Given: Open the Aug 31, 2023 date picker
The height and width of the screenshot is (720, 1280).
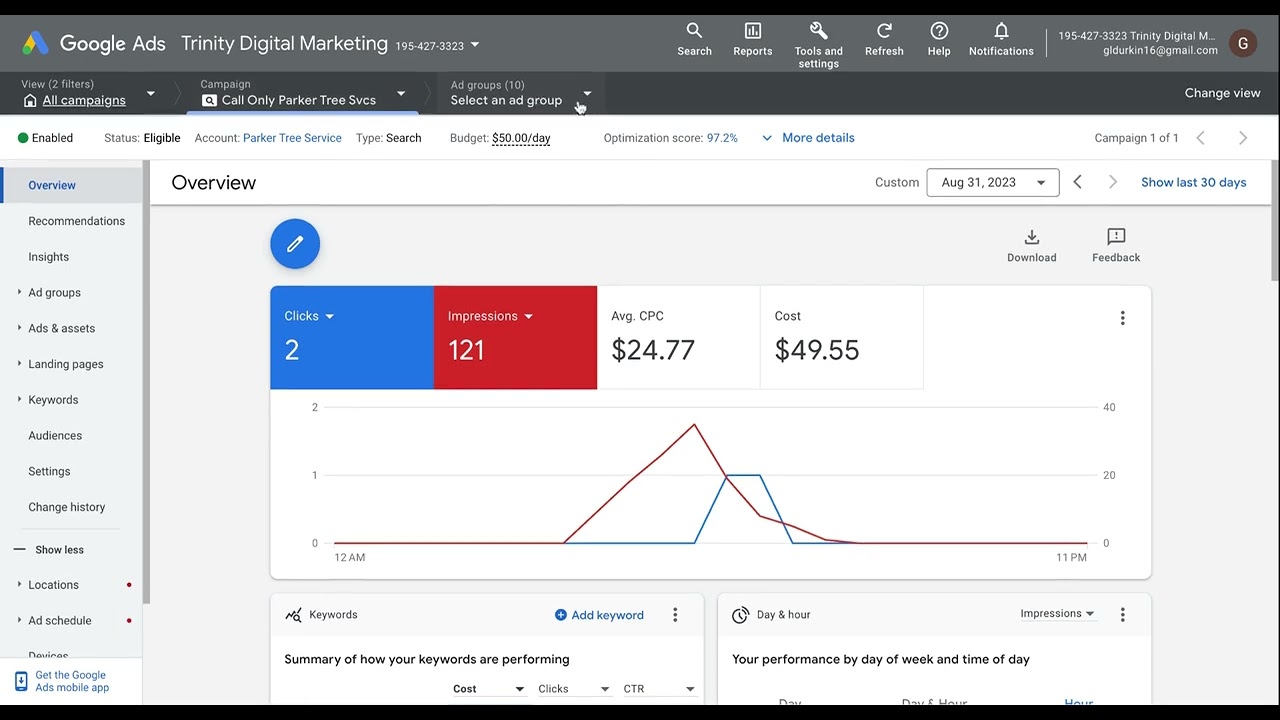Looking at the screenshot, I should pyautogui.click(x=993, y=182).
